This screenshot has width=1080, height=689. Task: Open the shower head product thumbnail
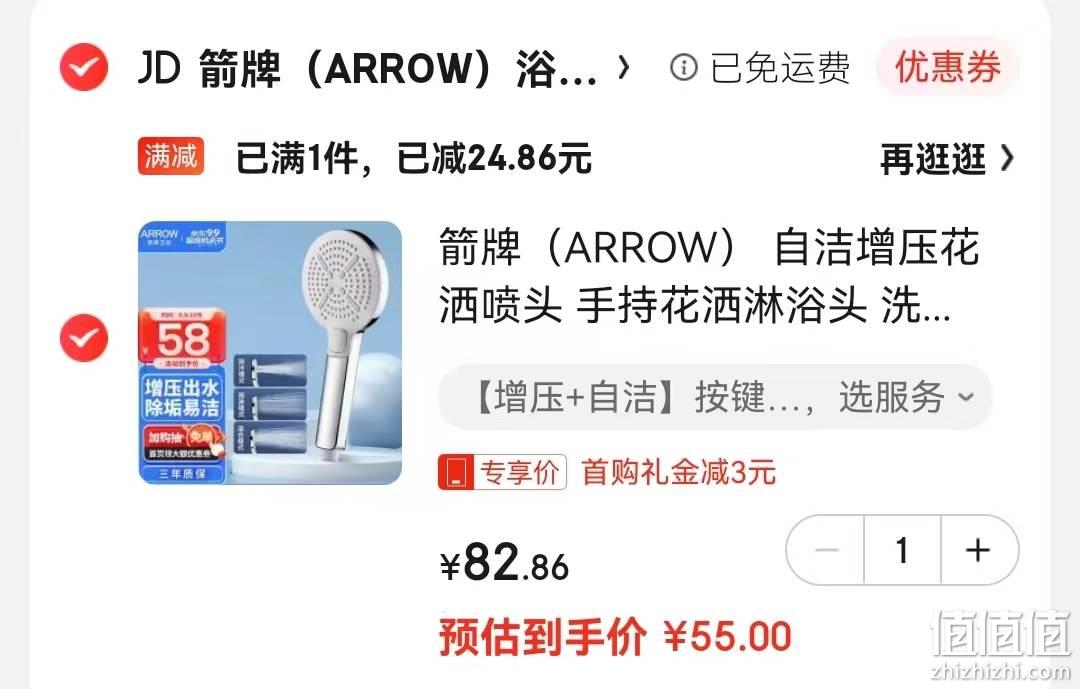[x=270, y=353]
